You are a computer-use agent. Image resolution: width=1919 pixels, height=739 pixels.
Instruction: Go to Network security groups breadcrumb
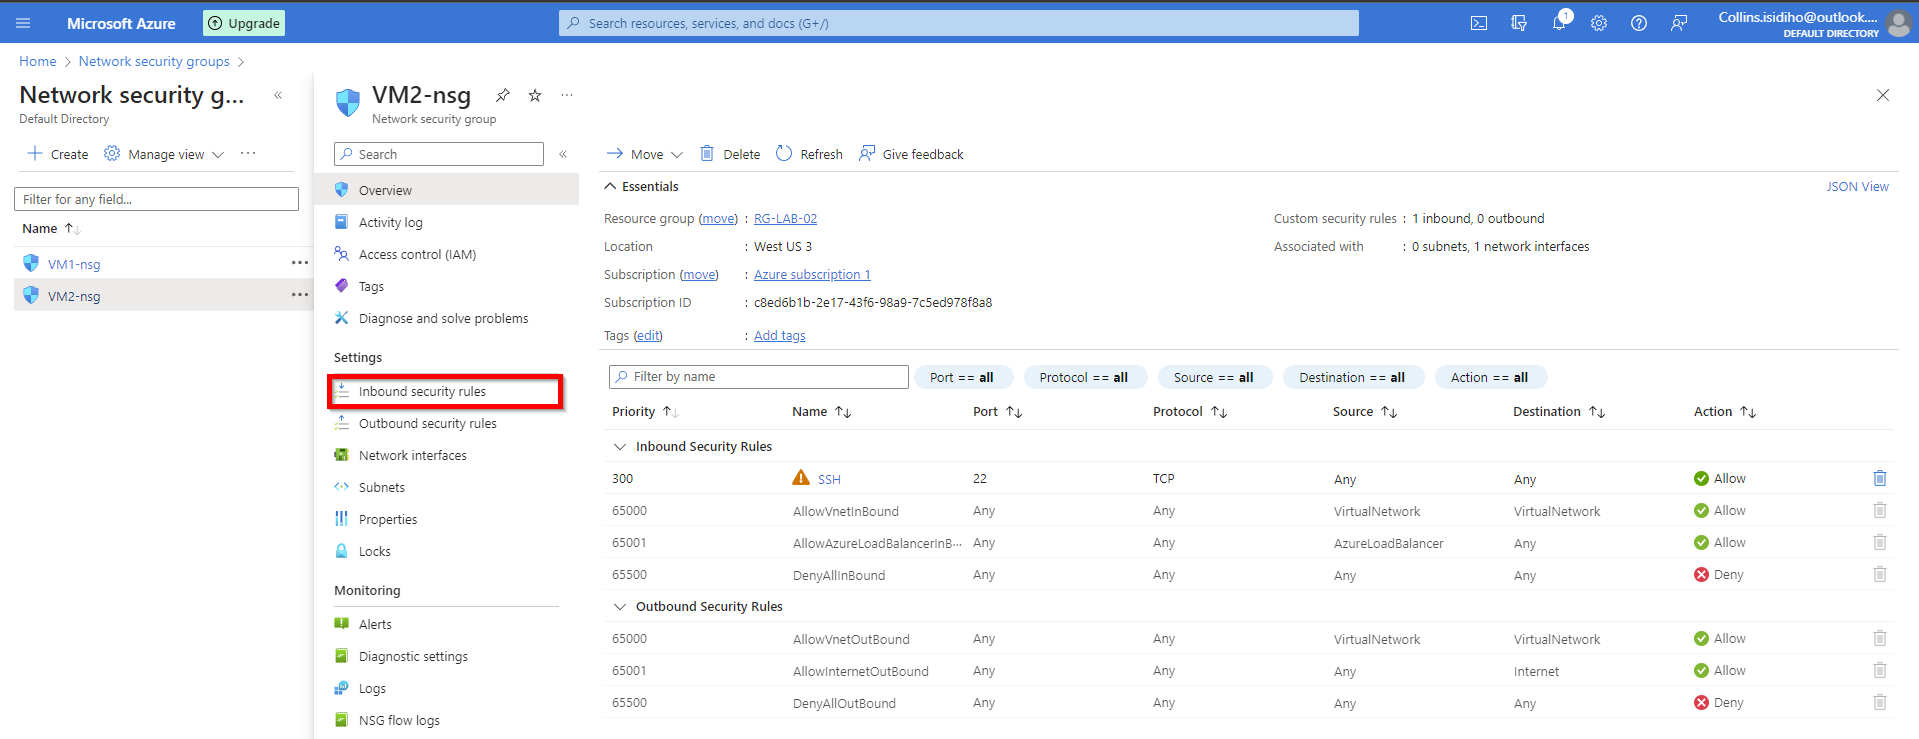[x=154, y=61]
